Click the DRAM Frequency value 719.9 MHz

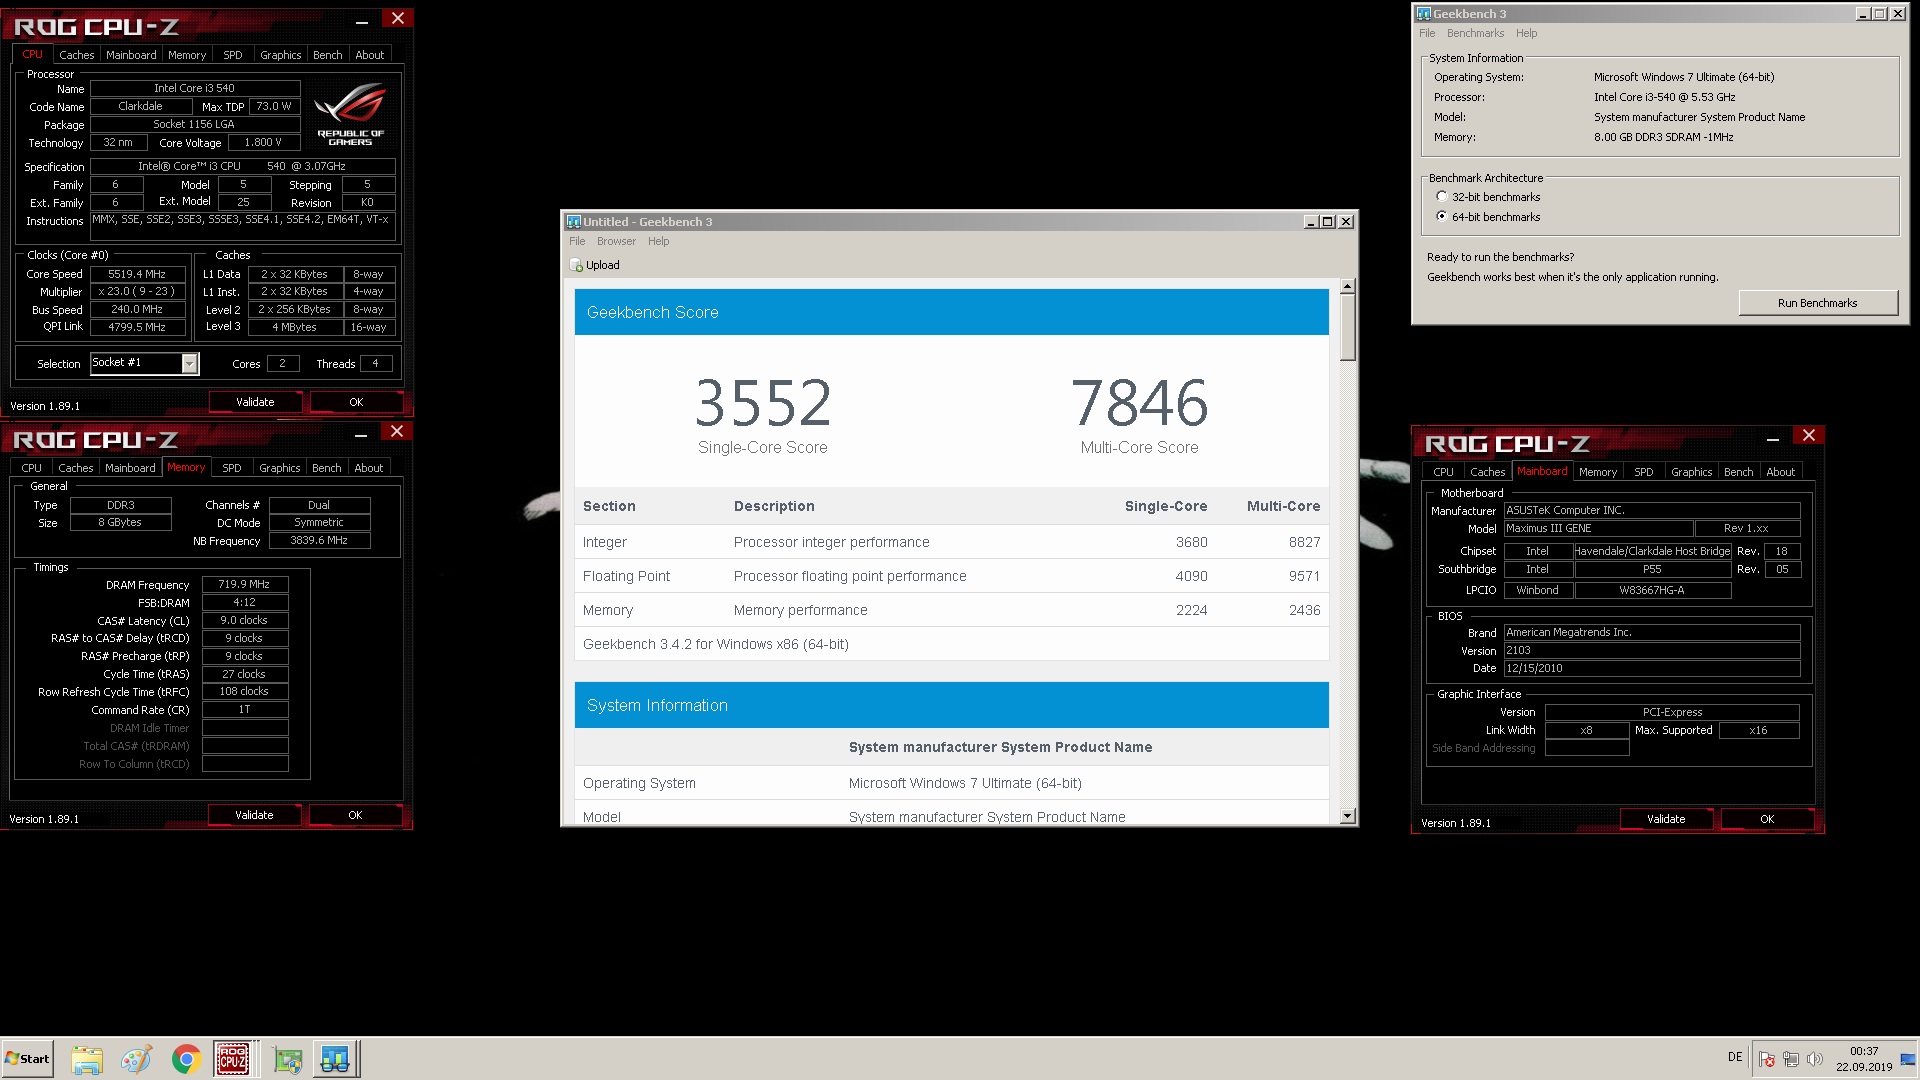pos(245,584)
